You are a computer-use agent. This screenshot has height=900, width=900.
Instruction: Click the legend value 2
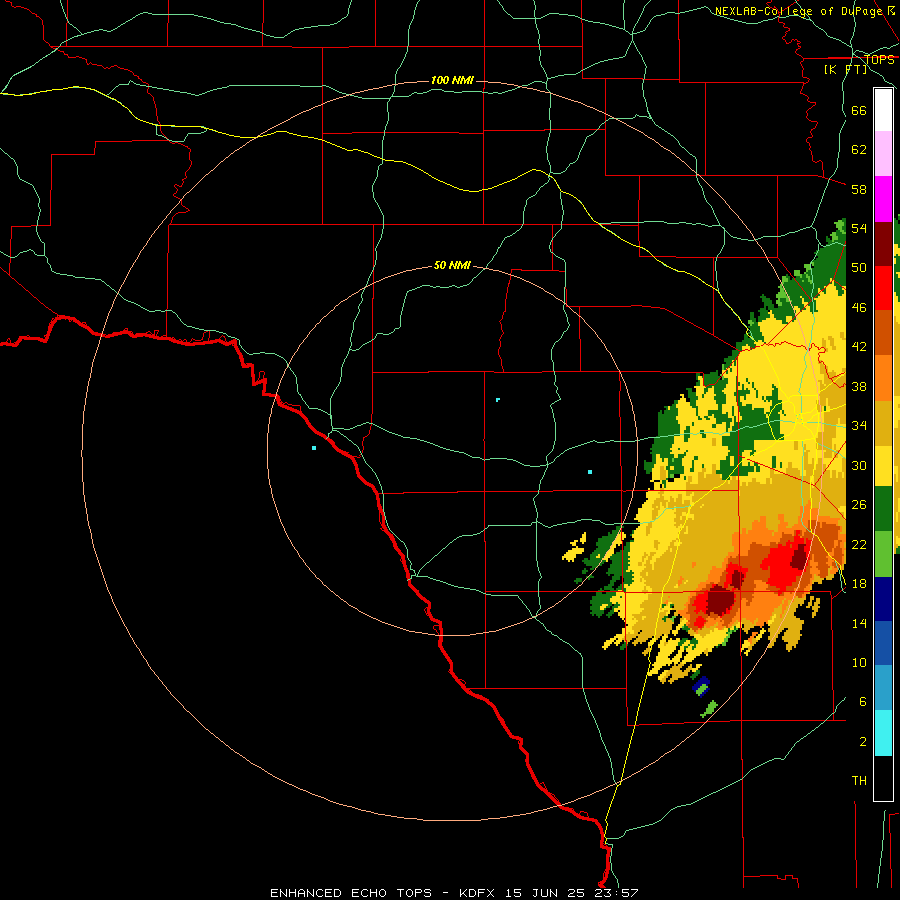pos(863,741)
